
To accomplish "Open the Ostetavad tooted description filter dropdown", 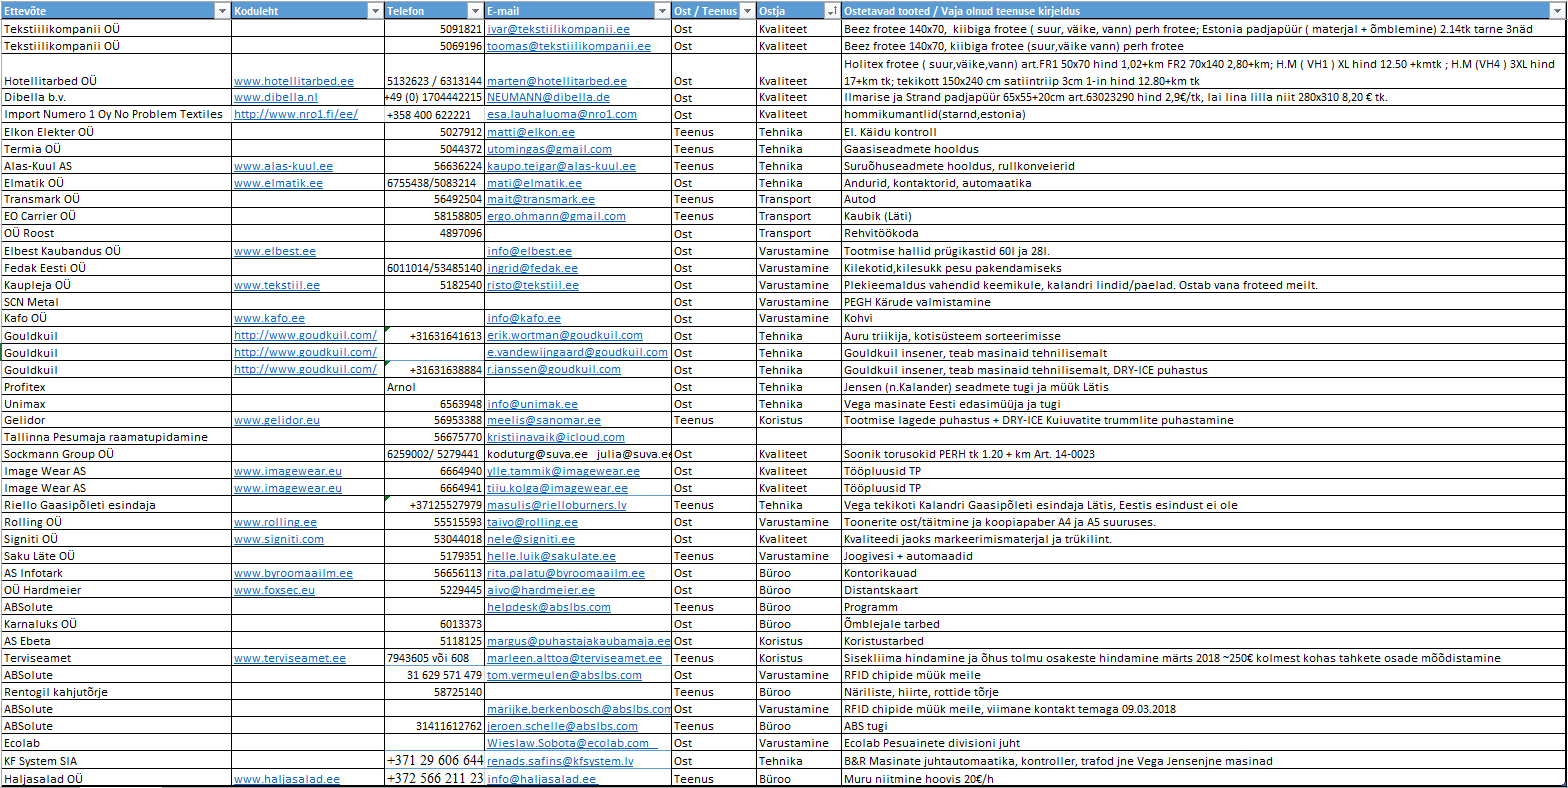I will click(1559, 11).
